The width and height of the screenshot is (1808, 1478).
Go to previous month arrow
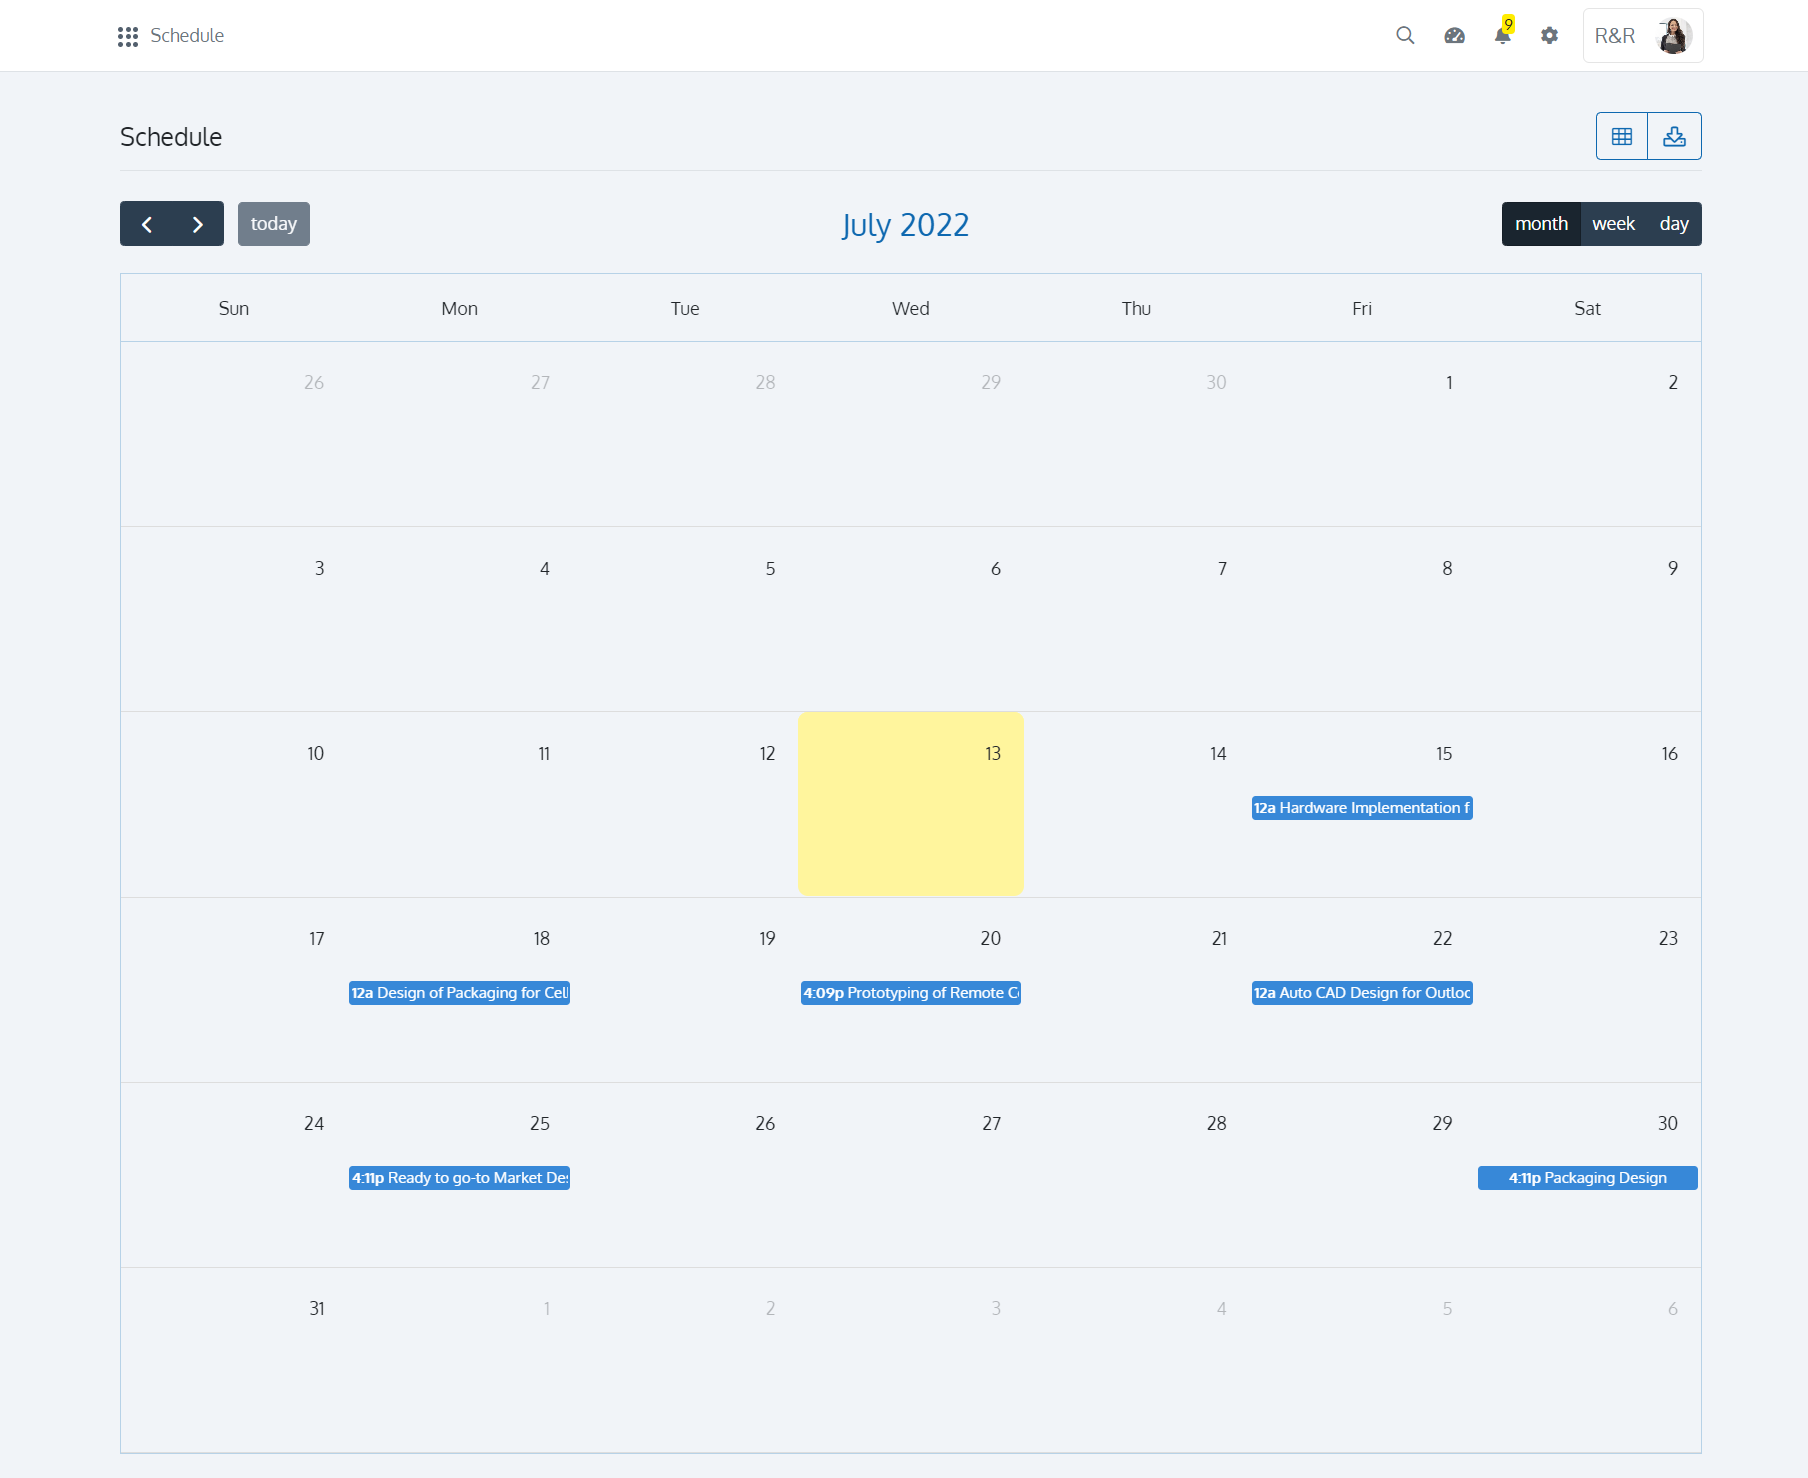click(147, 224)
